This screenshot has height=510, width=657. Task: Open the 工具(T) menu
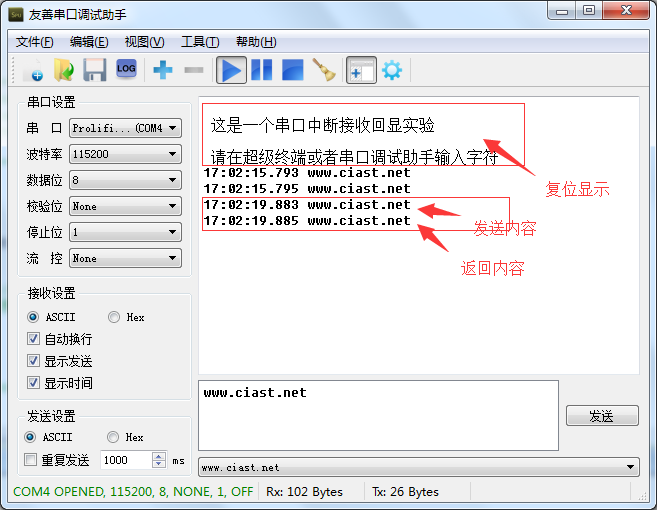[x=200, y=42]
